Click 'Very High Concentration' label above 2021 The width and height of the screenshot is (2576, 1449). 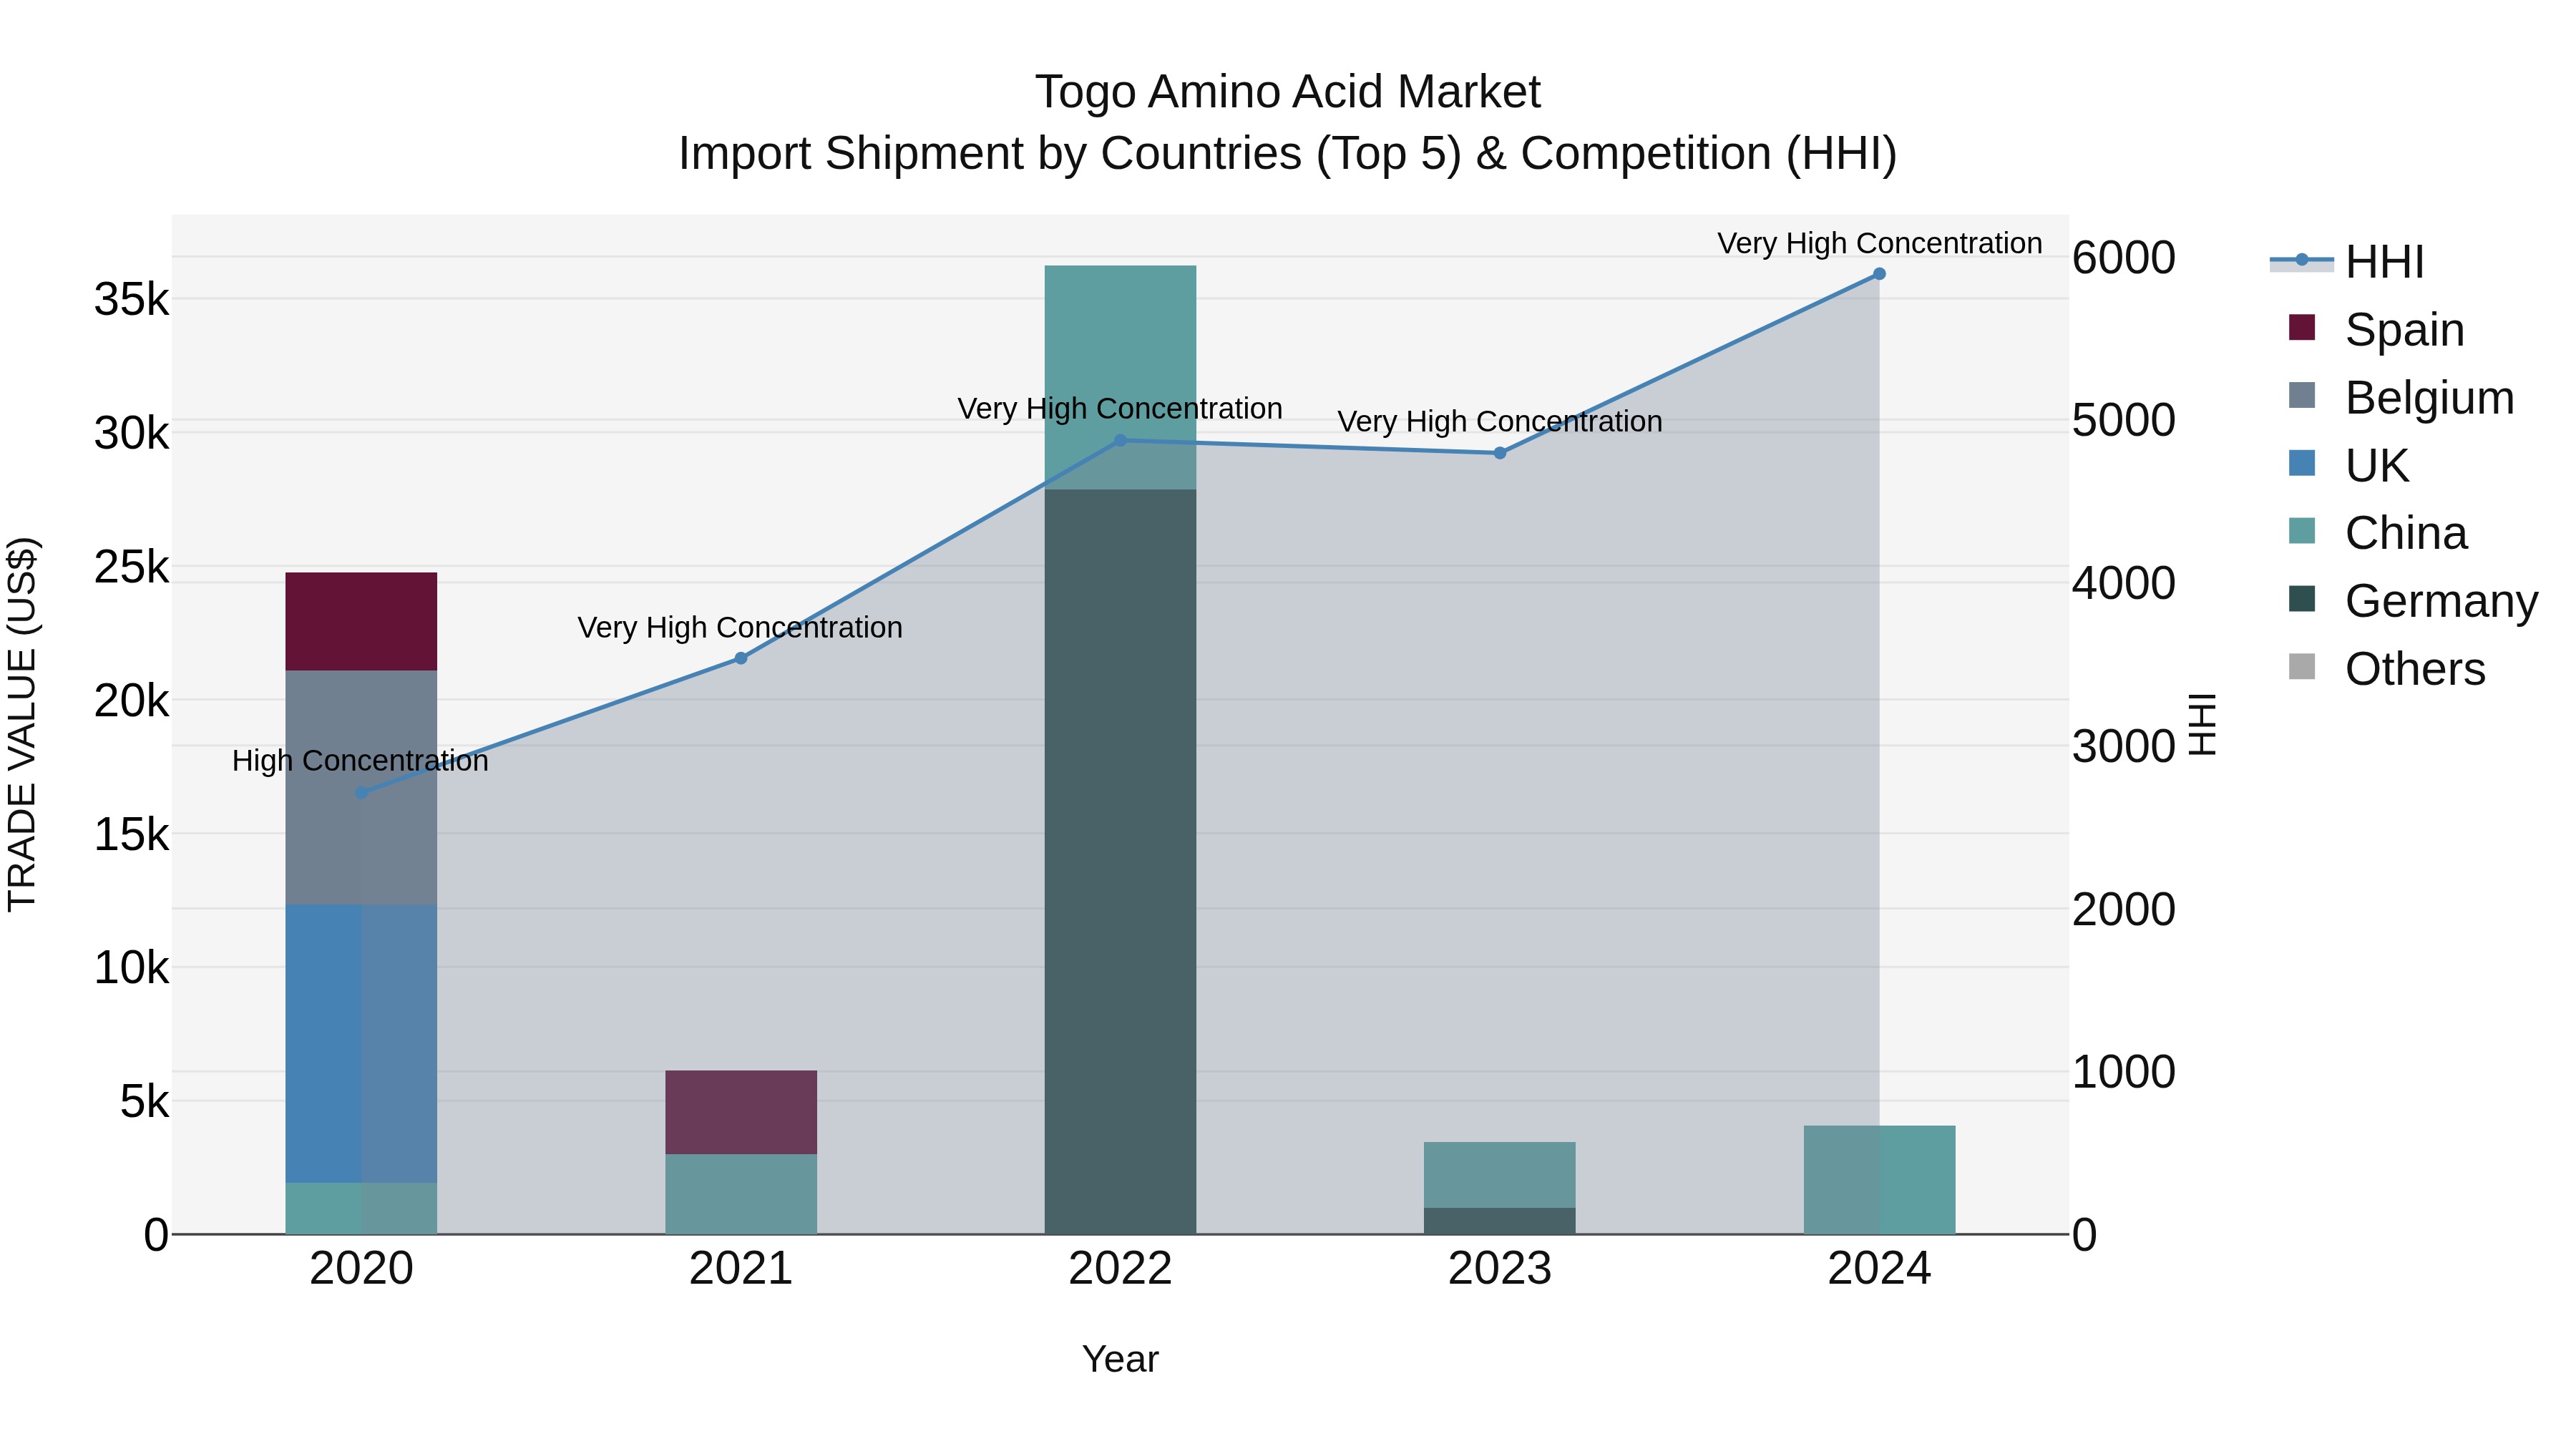click(x=740, y=628)
